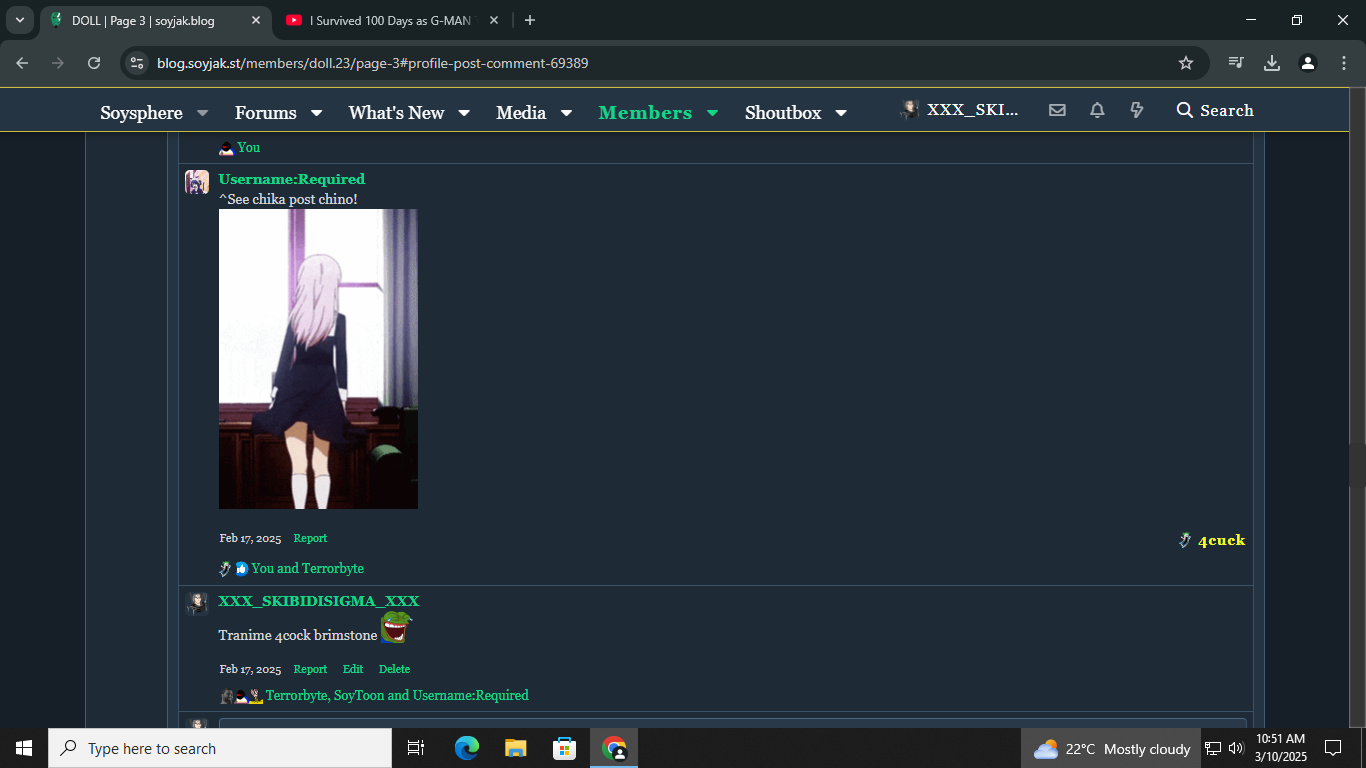This screenshot has width=1366, height=768.
Task: Expand the Shoutbox dropdown arrow
Action: pyautogui.click(x=841, y=113)
